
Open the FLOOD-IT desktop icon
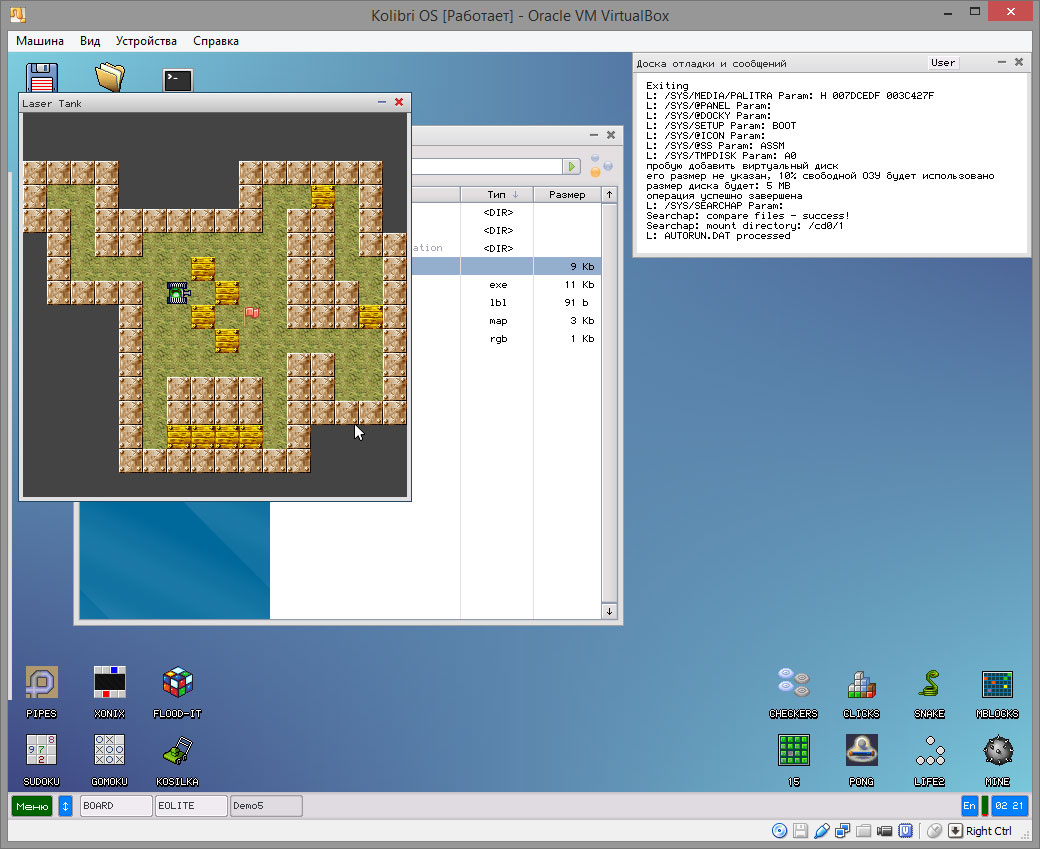[x=177, y=683]
